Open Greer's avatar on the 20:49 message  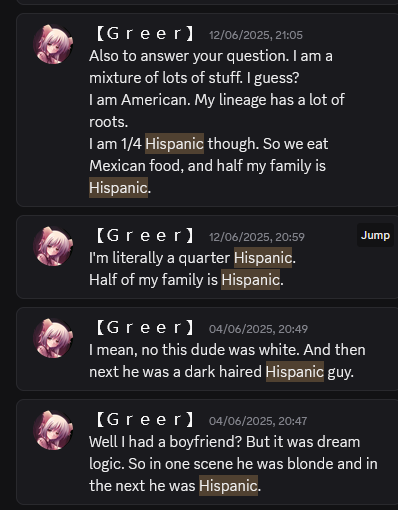53,338
